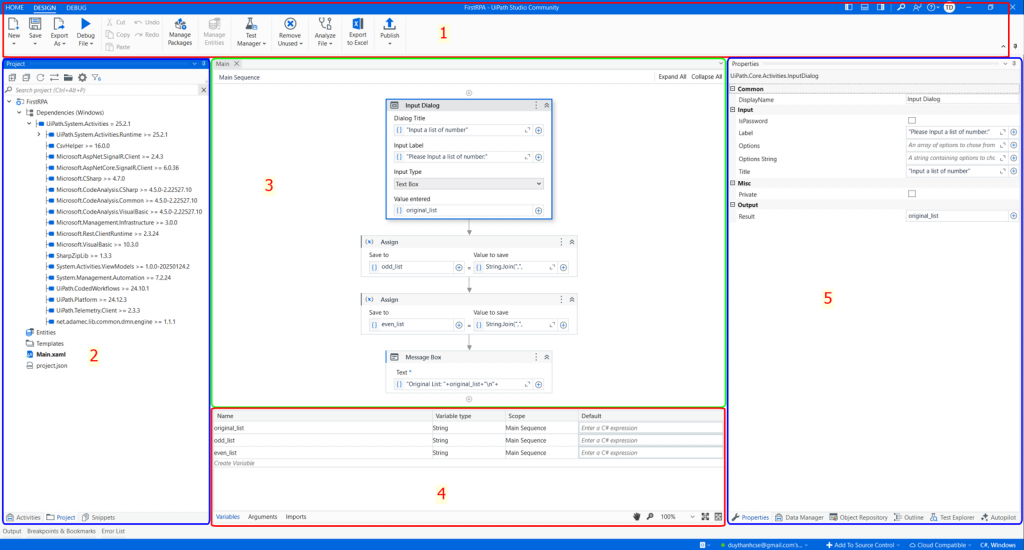The width and height of the screenshot is (1024, 550).
Task: Toggle the Private checkbox
Action: (x=912, y=194)
